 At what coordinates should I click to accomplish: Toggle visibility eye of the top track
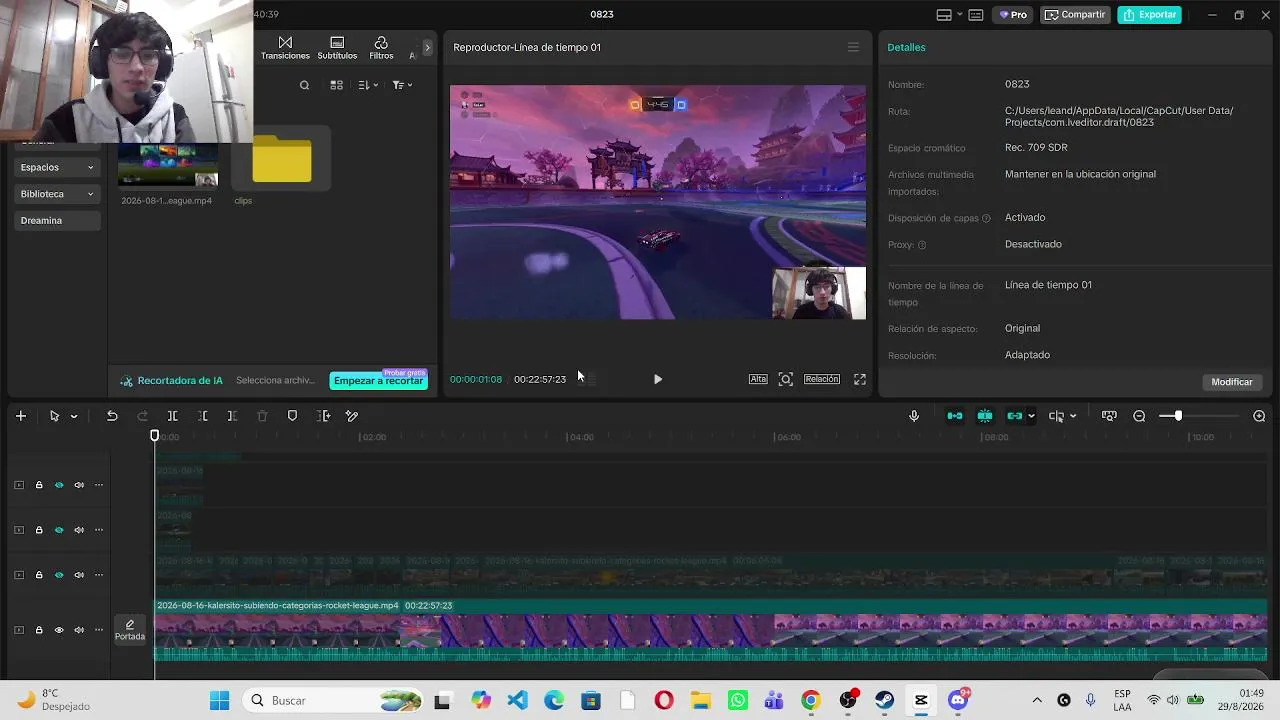point(59,485)
